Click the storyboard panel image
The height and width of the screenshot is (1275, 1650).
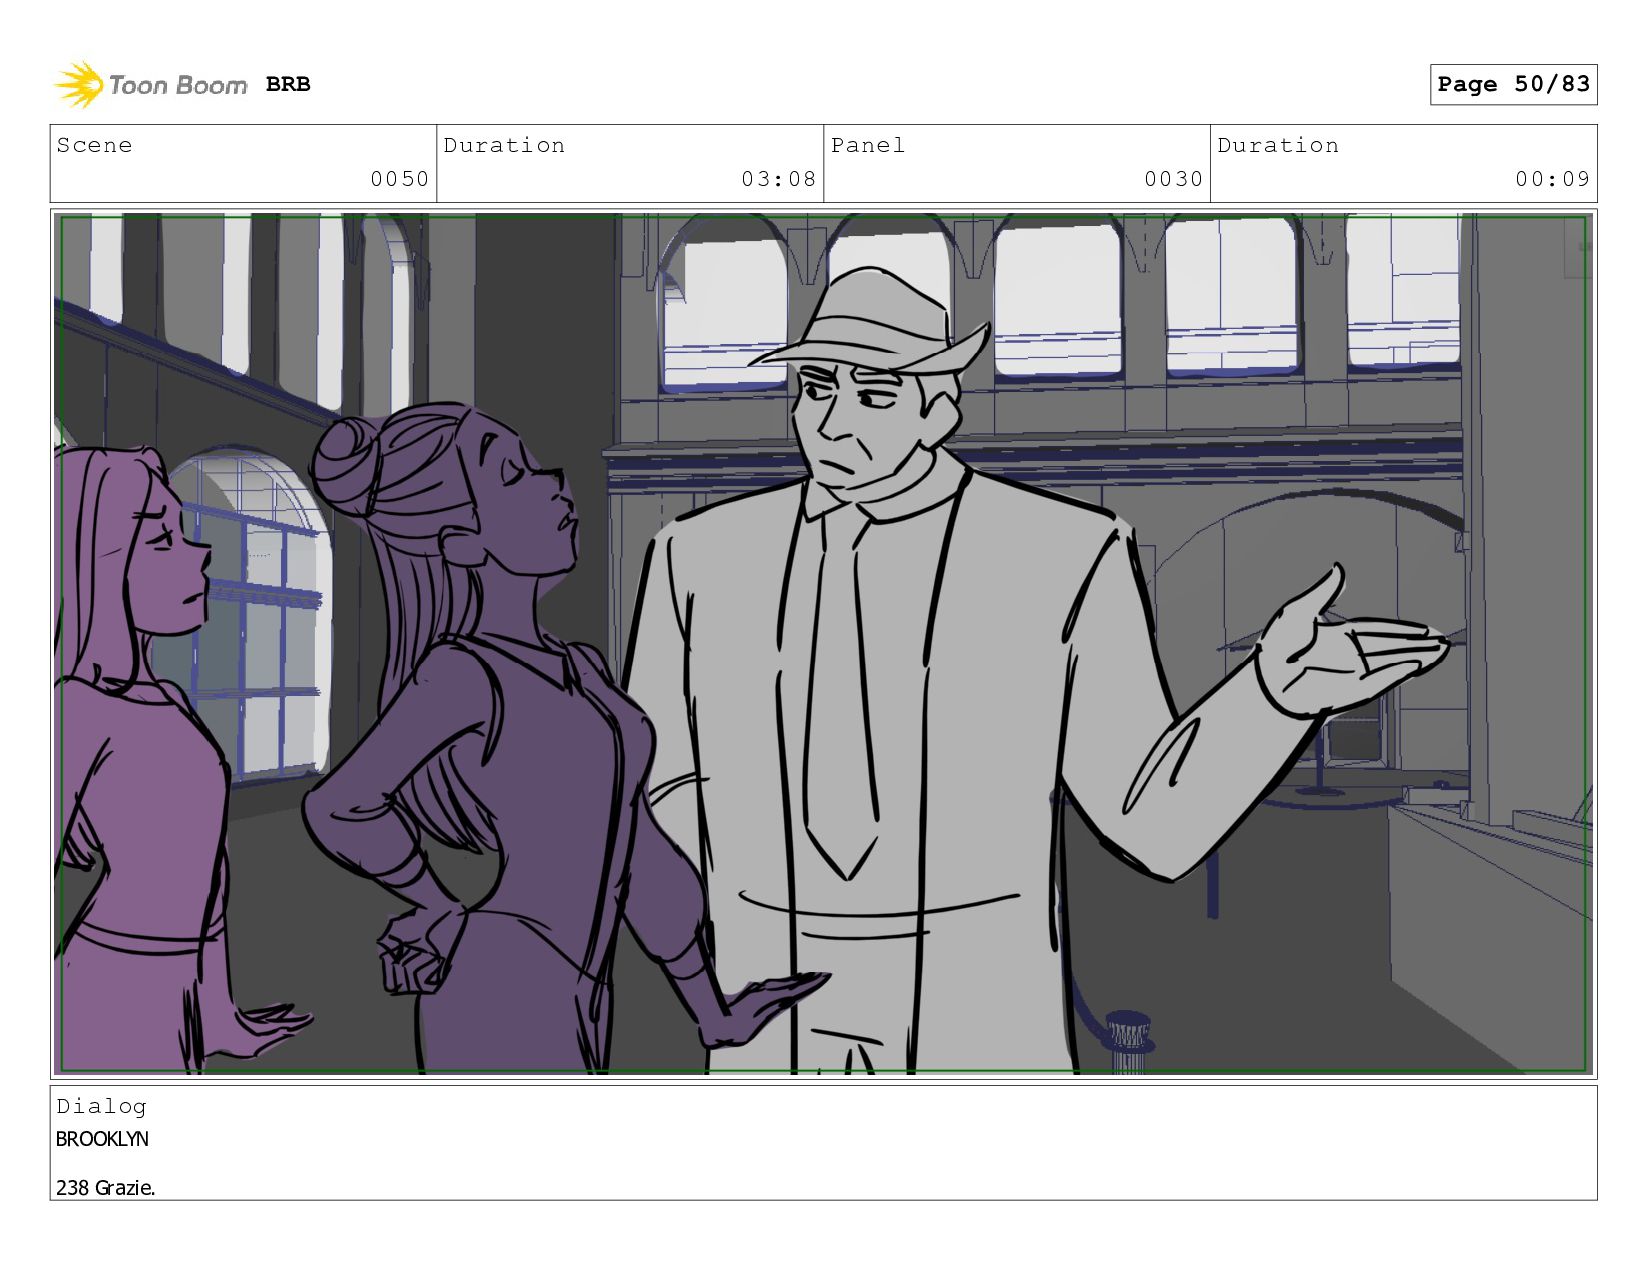tap(823, 644)
